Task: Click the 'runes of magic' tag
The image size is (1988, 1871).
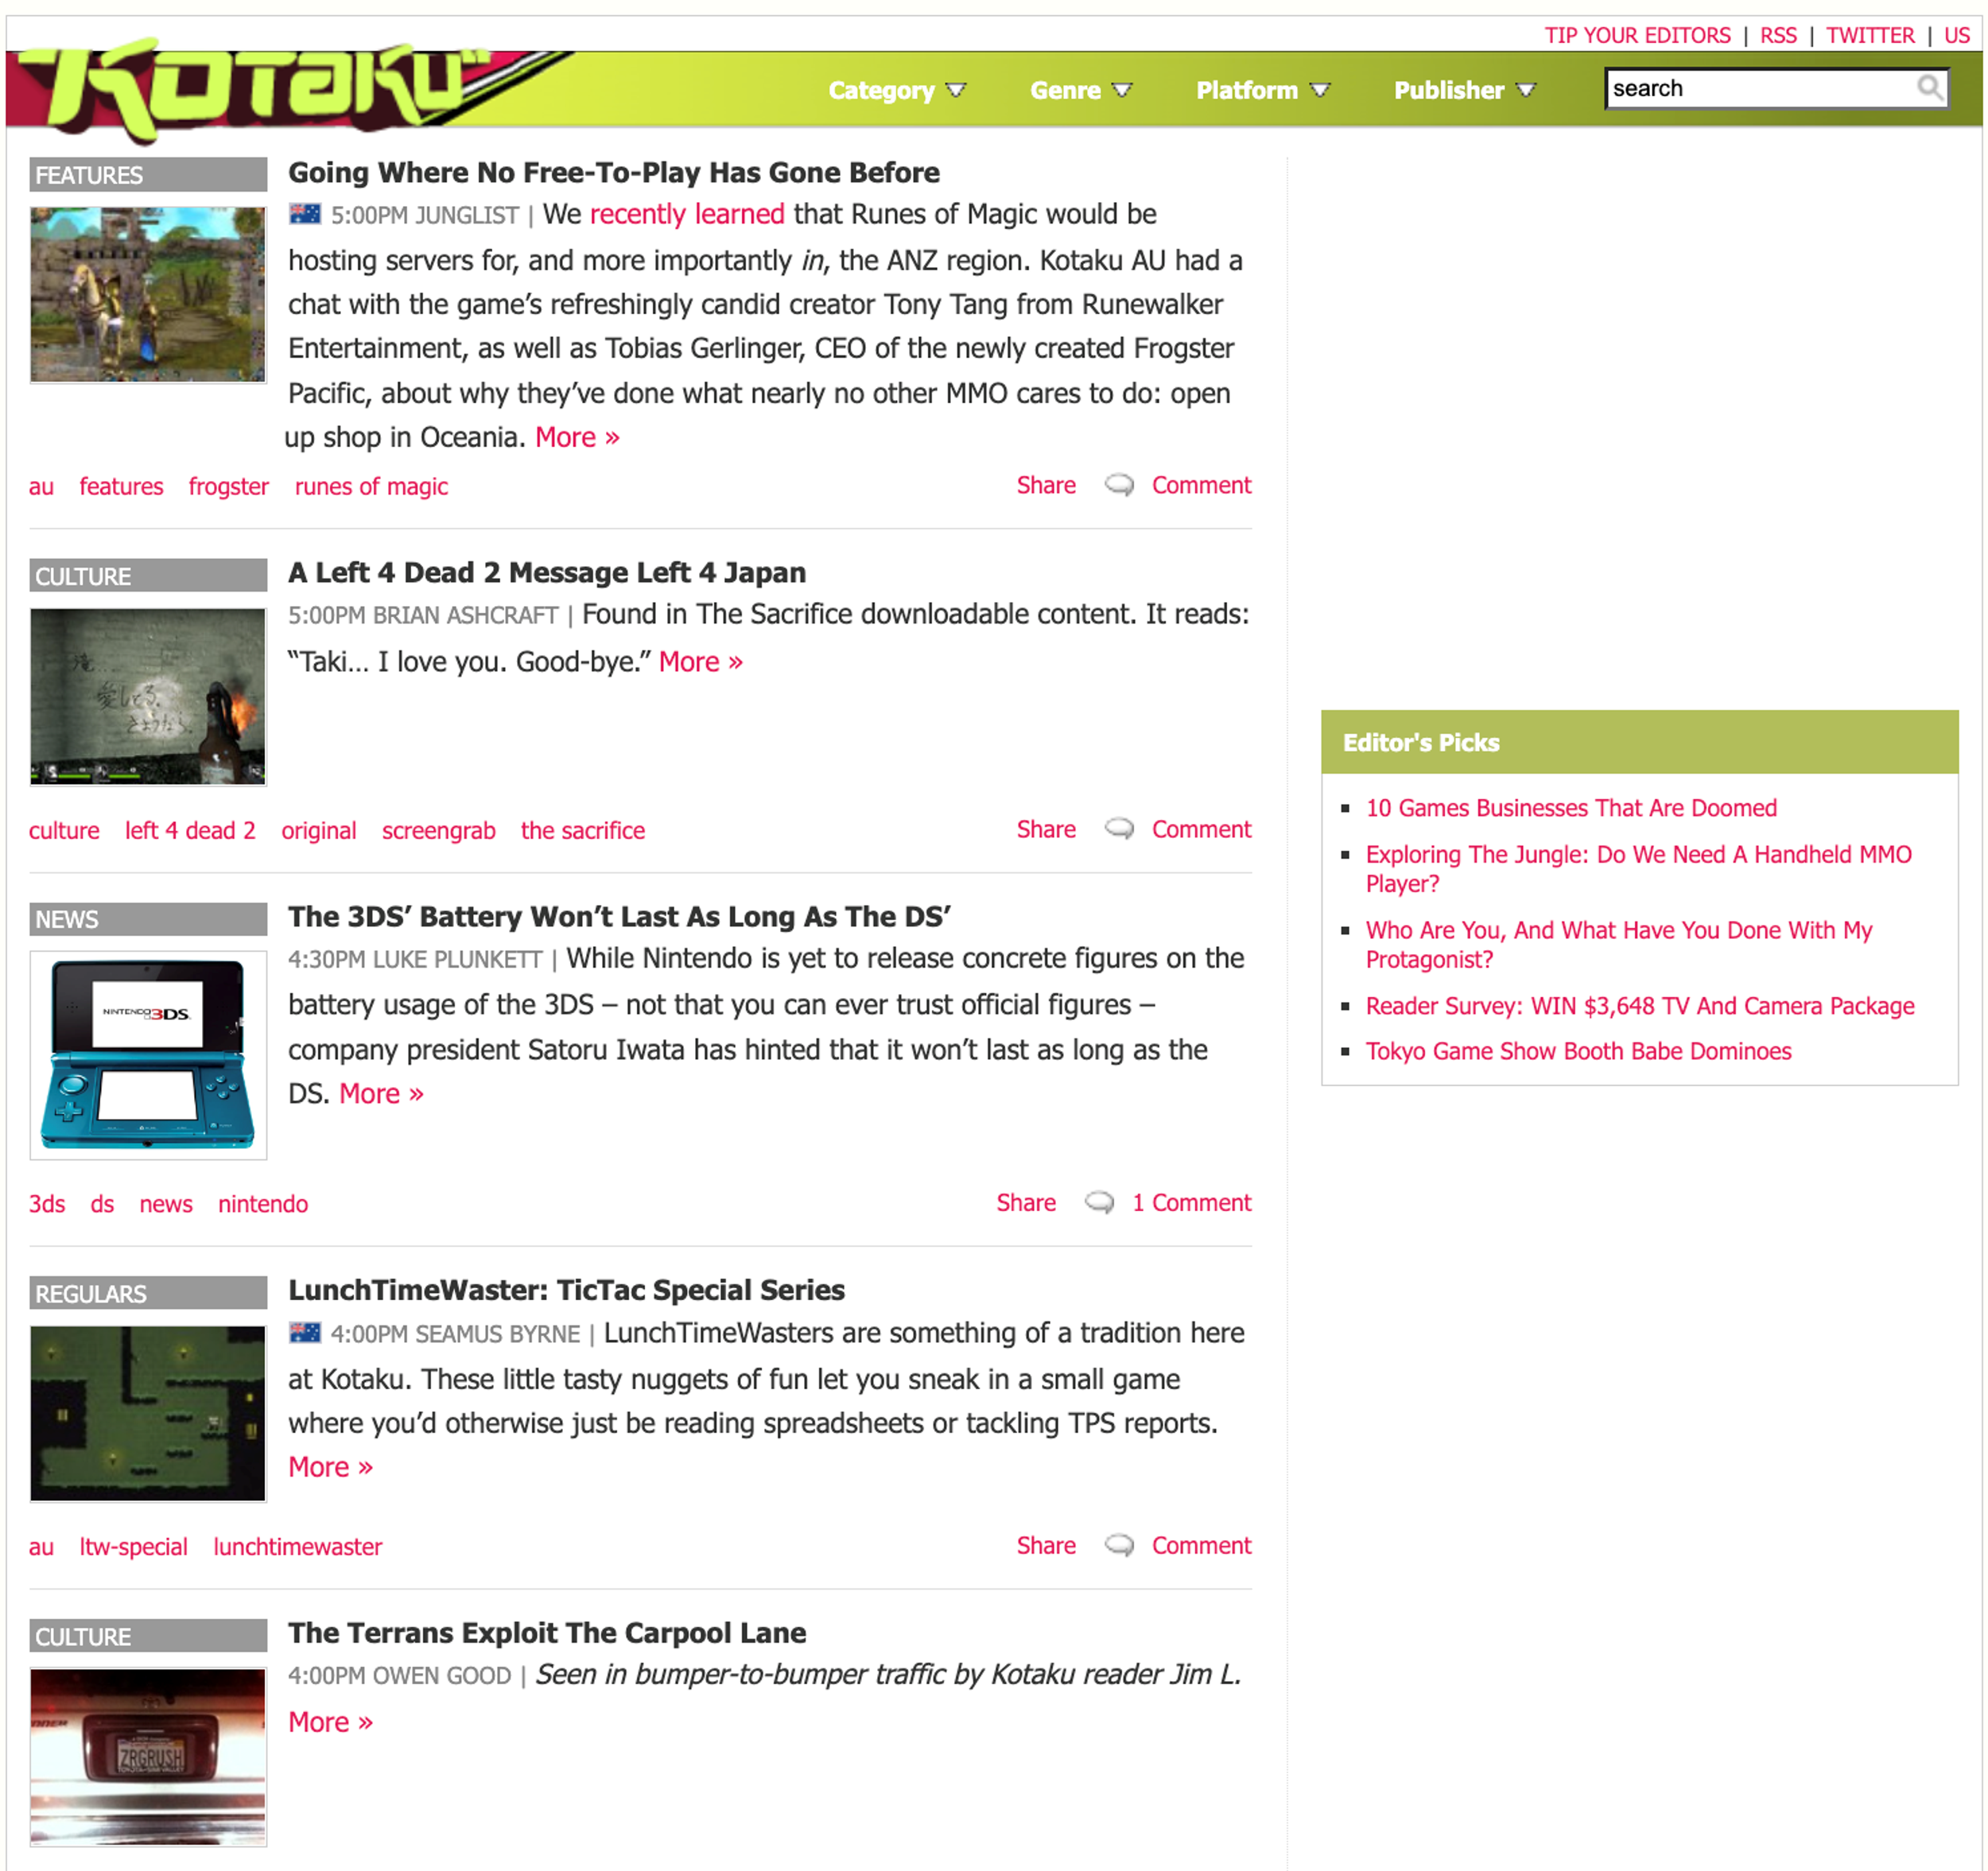Action: pos(371,487)
